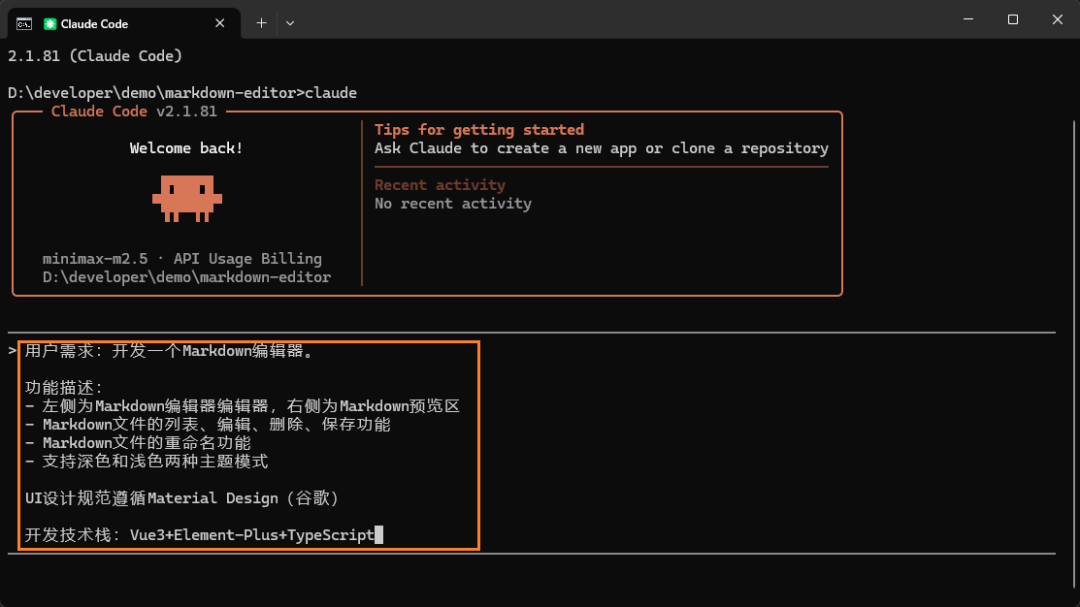Select the Recent activity heading

[440, 184]
